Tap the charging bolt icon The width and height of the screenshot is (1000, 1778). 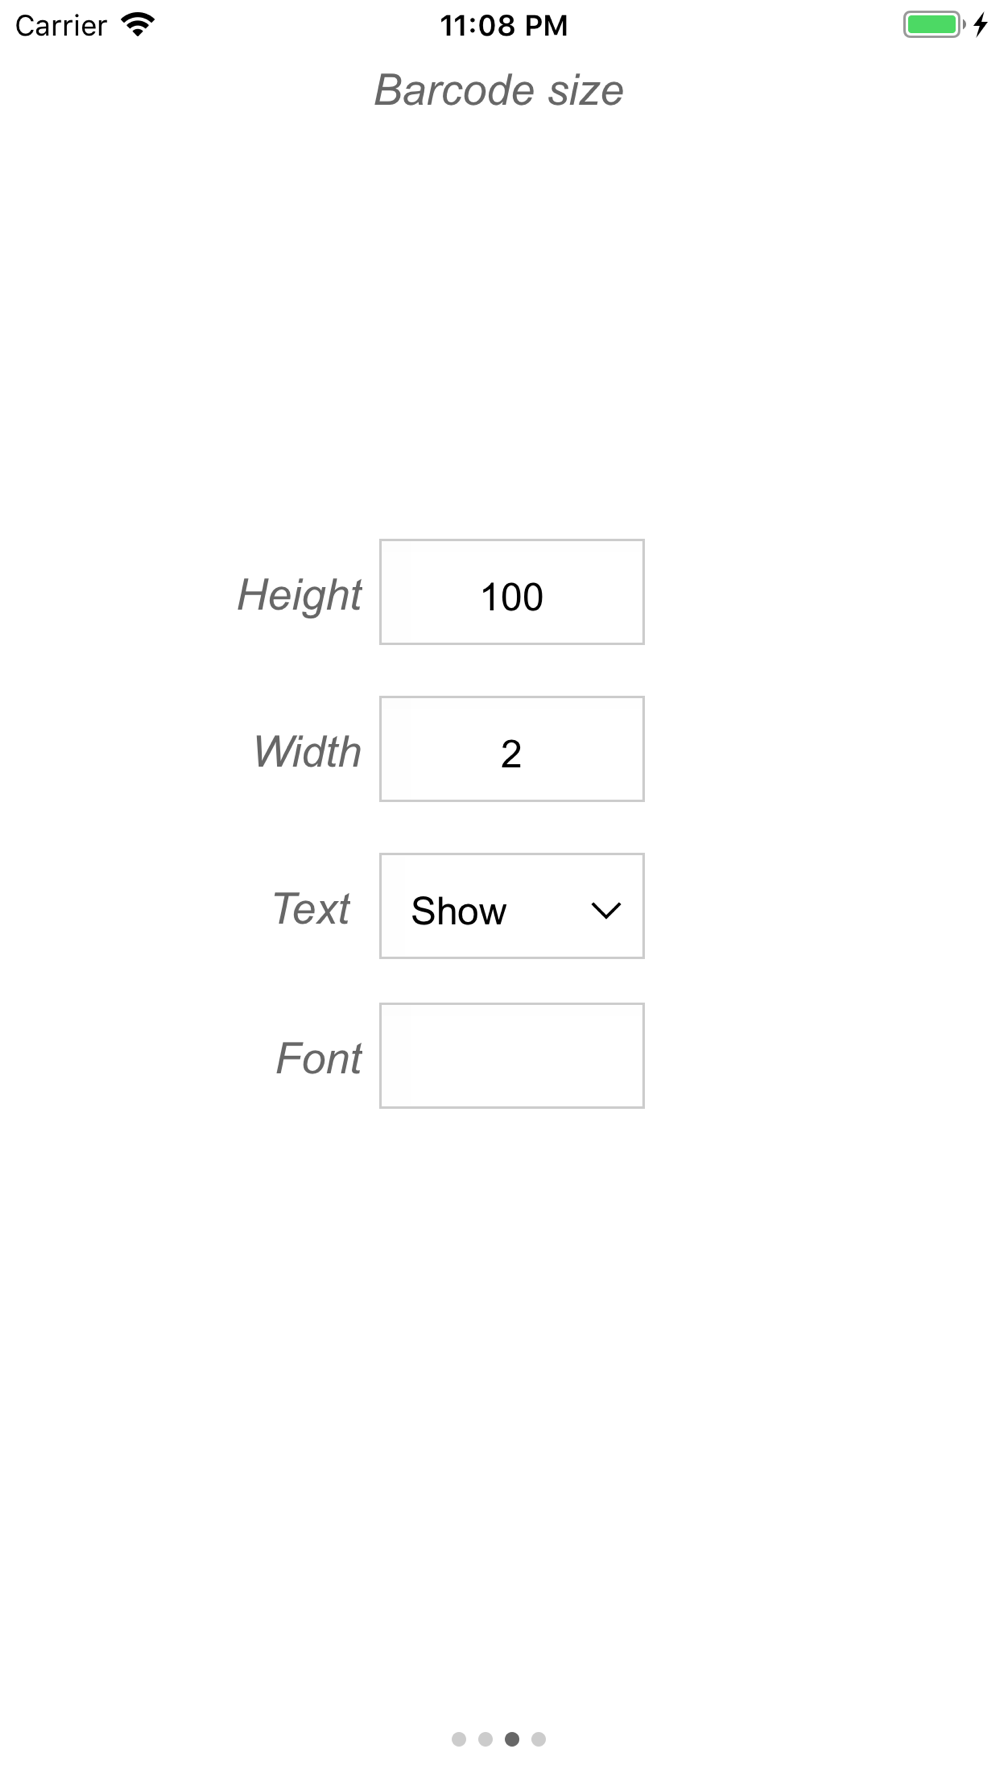coord(981,24)
